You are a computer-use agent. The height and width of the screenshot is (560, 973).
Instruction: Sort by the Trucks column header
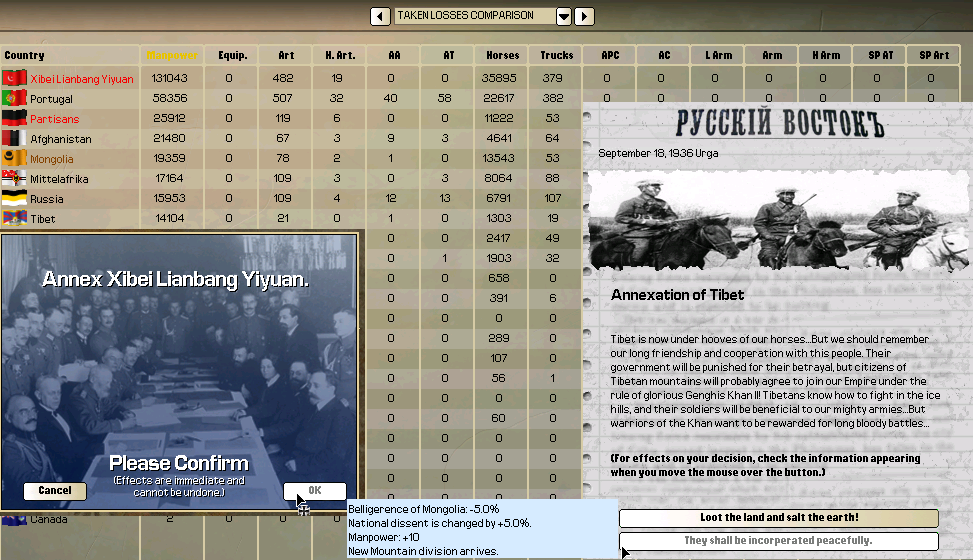click(x=557, y=55)
